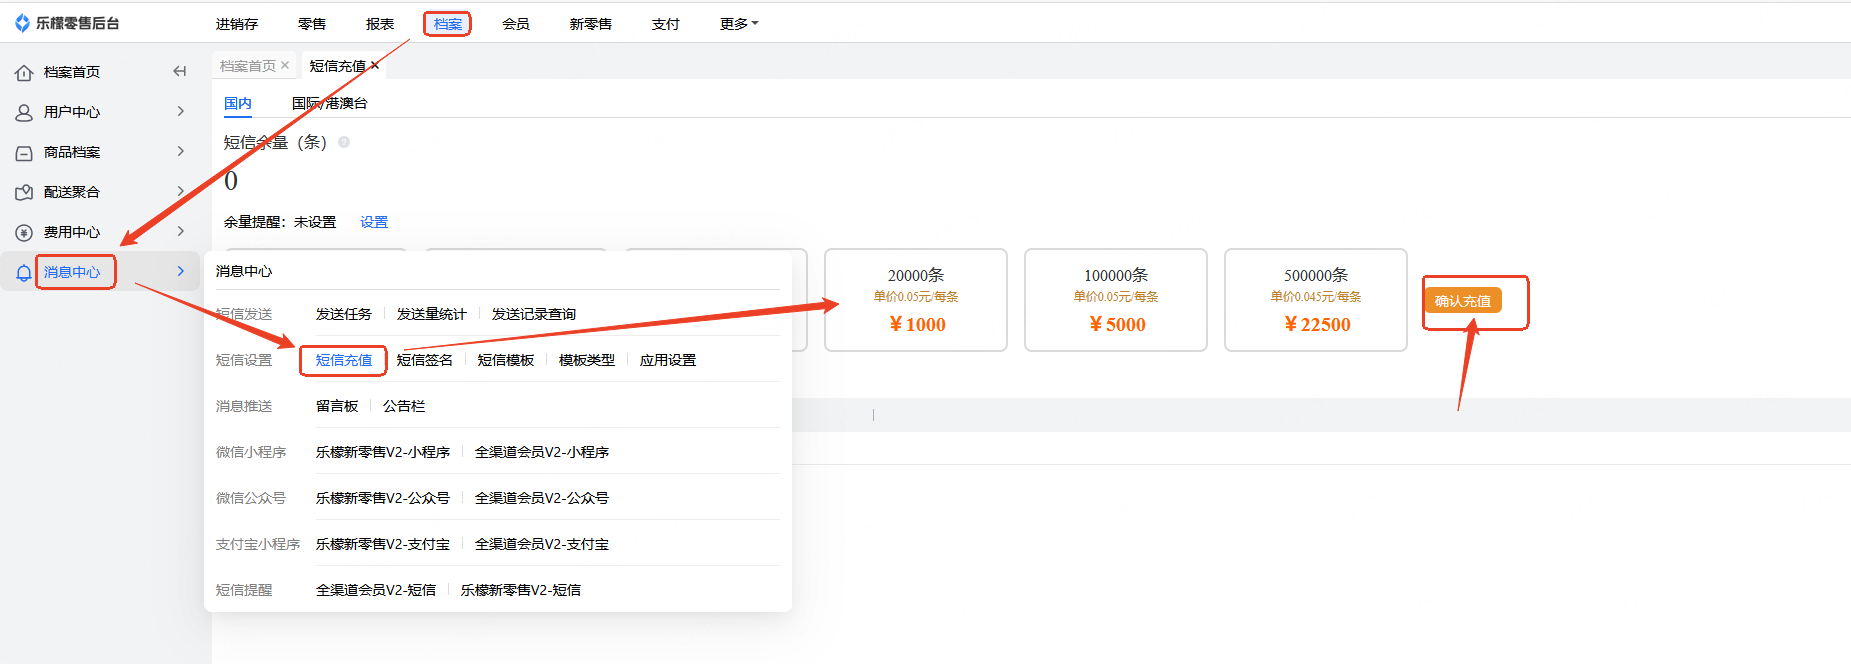Close the 档案首页 tab
The width and height of the screenshot is (1851, 664).
(285, 65)
